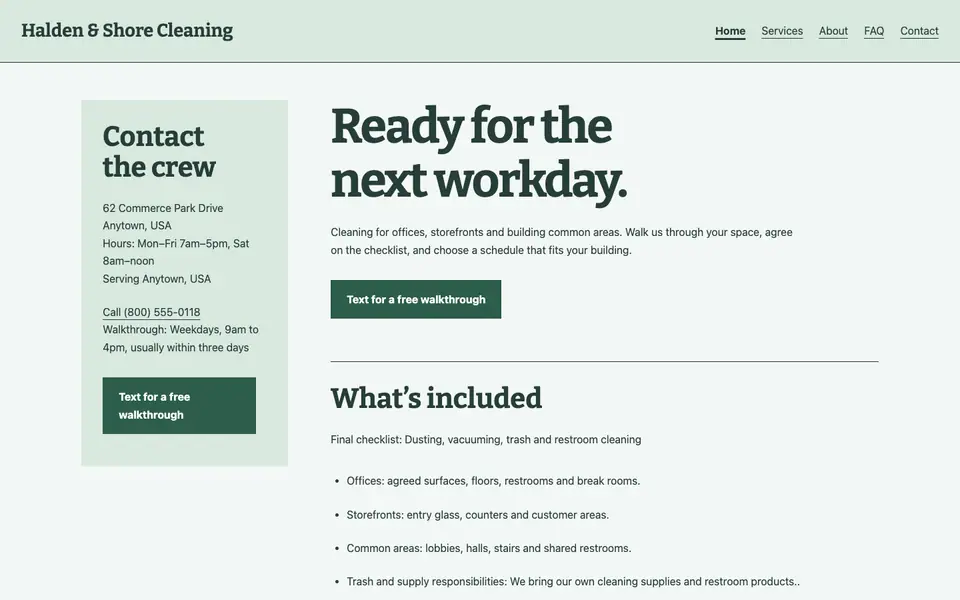960x600 pixels.
Task: Open the About page link
Action: pyautogui.click(x=833, y=31)
